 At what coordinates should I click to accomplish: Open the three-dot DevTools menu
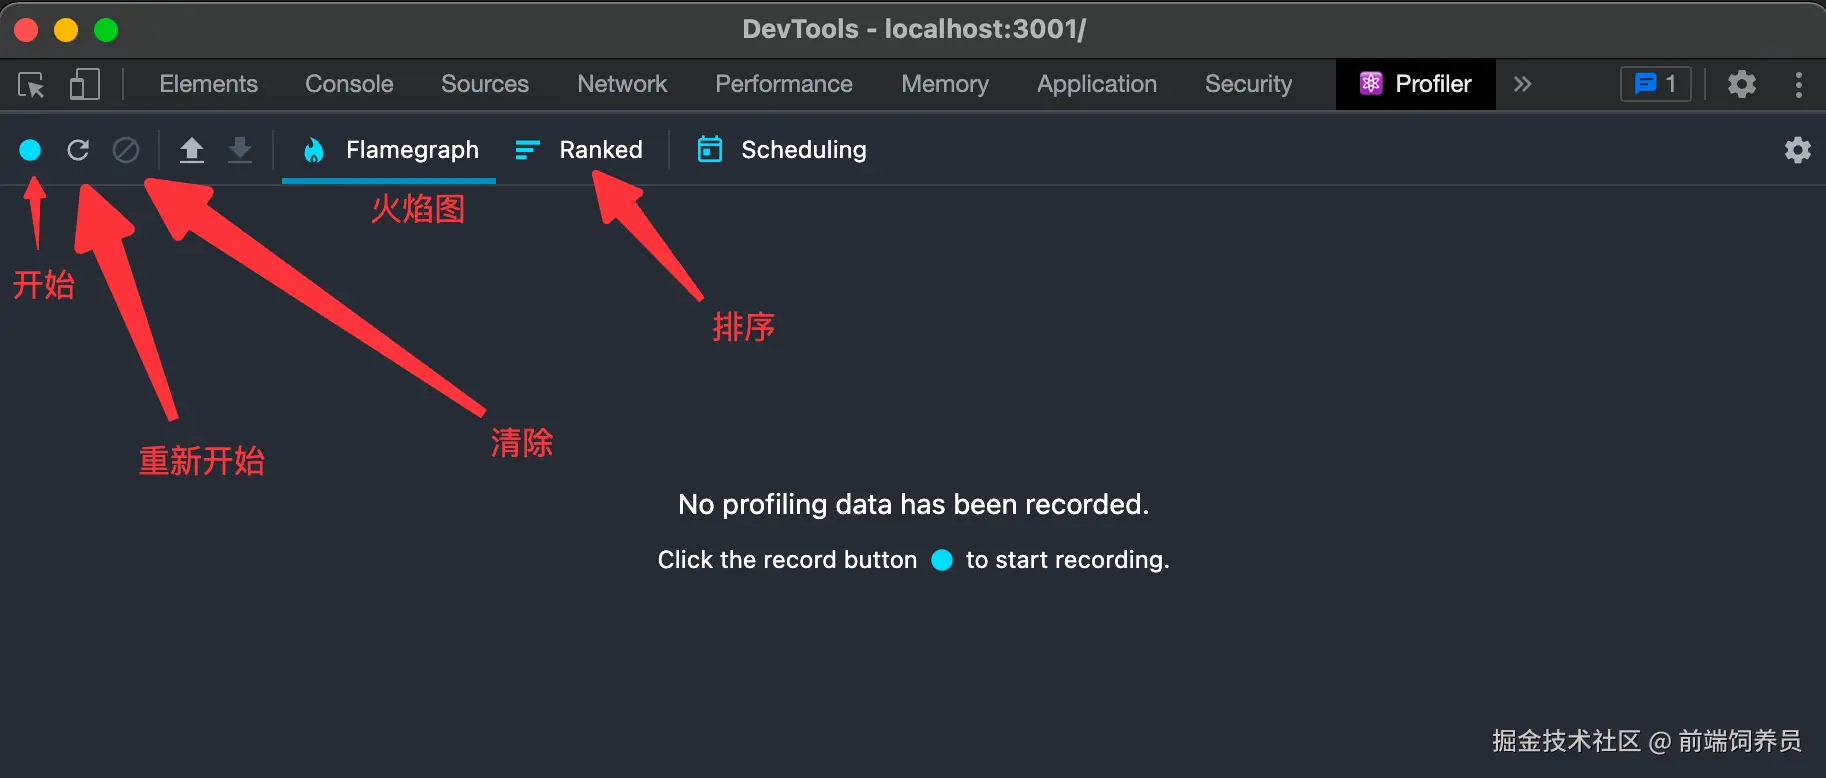1798,84
